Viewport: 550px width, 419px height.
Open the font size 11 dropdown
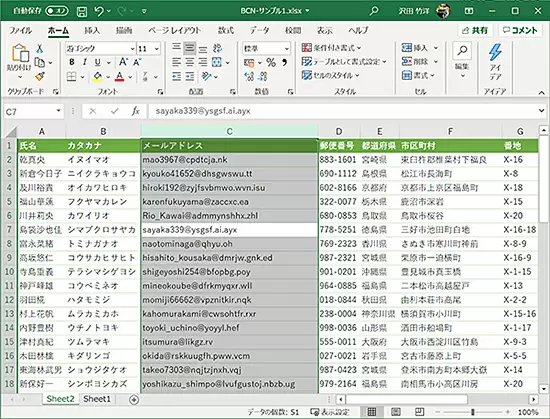156,49
